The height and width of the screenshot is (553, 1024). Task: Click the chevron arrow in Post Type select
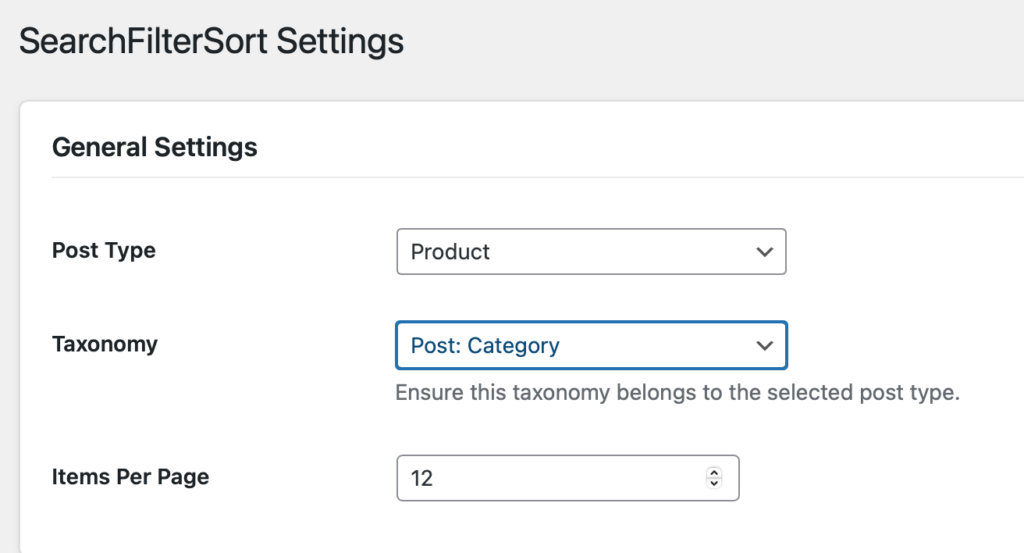pyautogui.click(x=765, y=252)
